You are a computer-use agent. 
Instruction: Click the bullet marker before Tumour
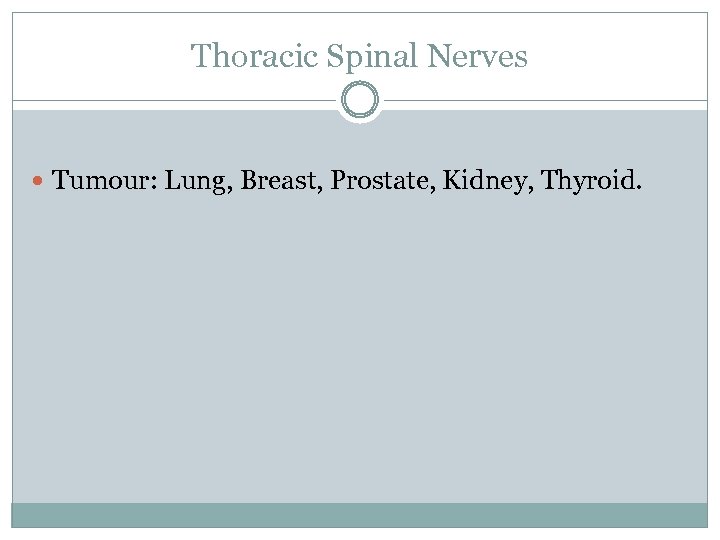[x=39, y=181]
